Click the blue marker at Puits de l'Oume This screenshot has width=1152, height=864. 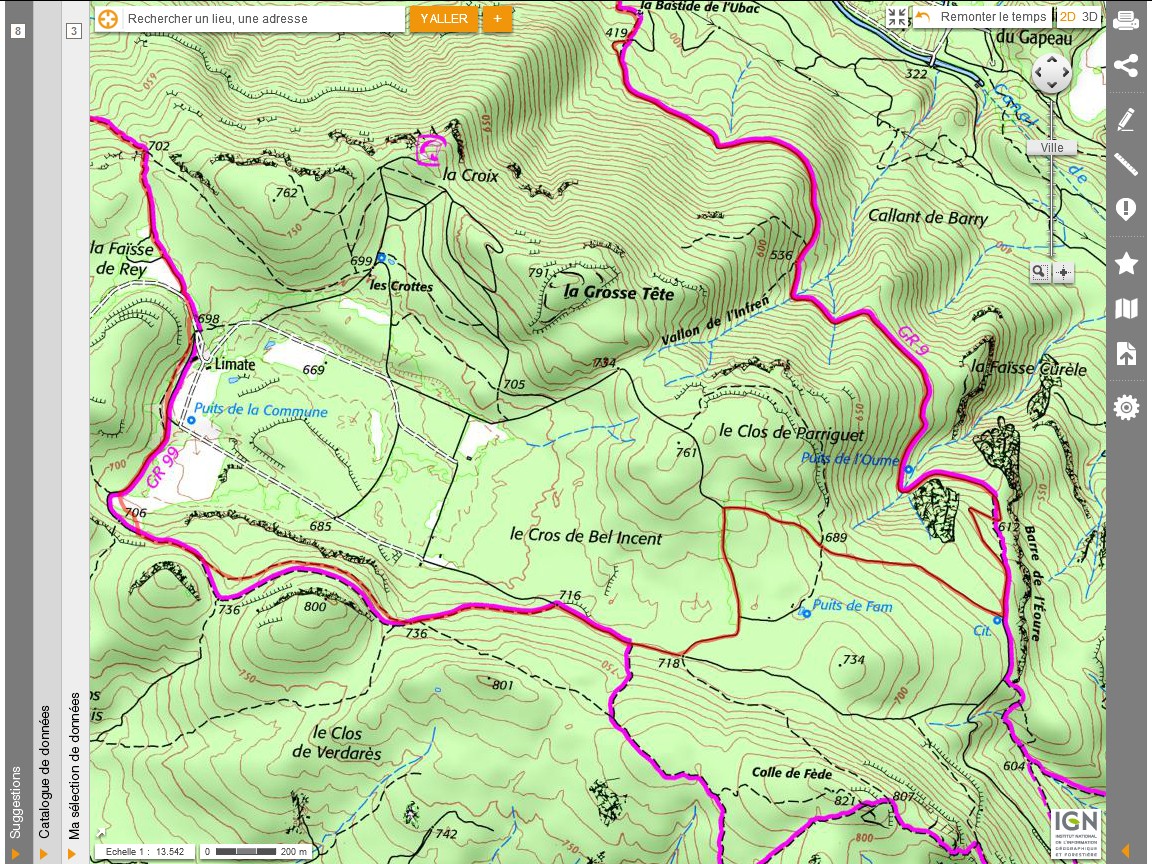909,469
